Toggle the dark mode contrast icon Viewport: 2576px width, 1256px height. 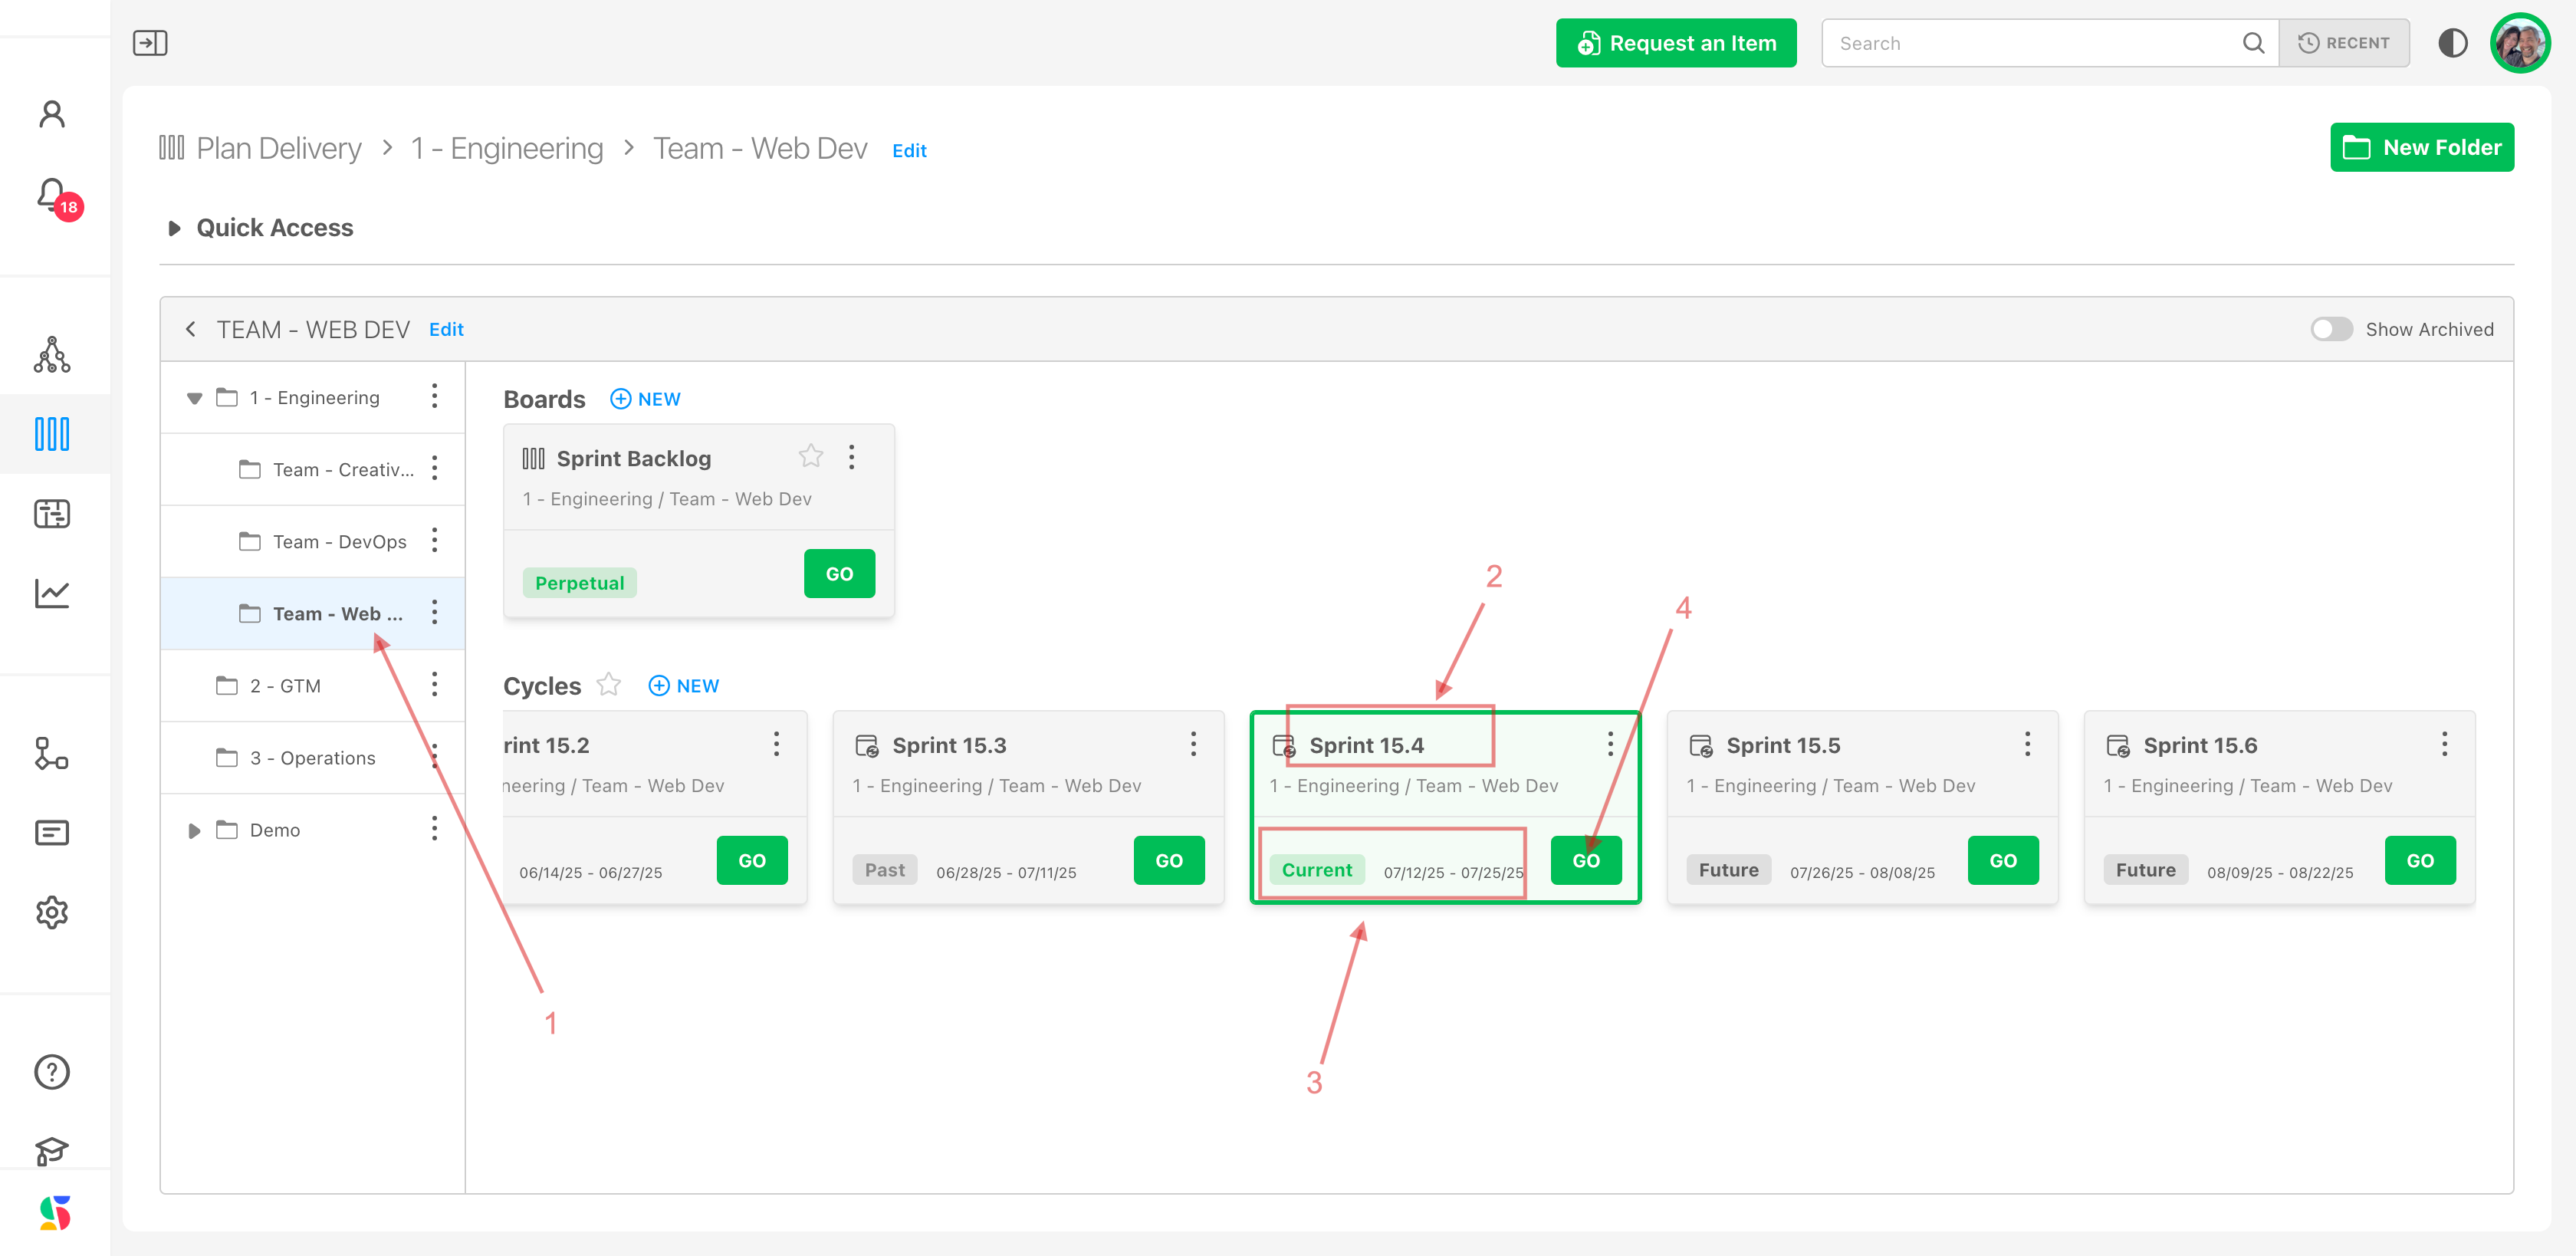pyautogui.click(x=2453, y=43)
